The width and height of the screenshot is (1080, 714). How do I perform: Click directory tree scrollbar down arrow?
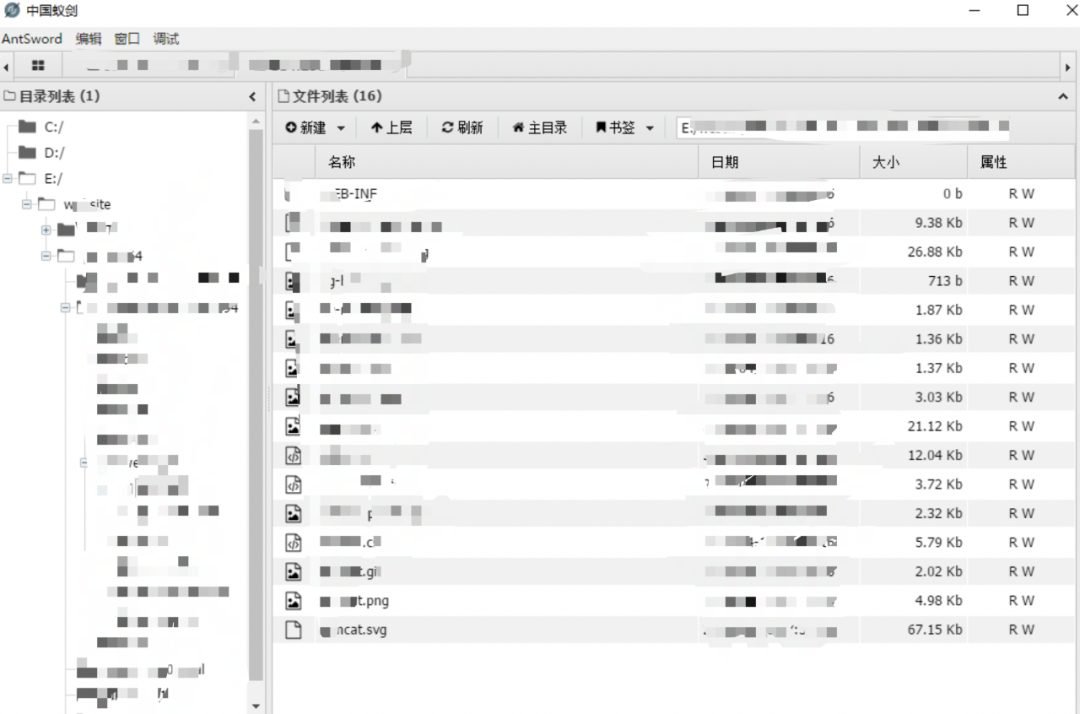(256, 706)
